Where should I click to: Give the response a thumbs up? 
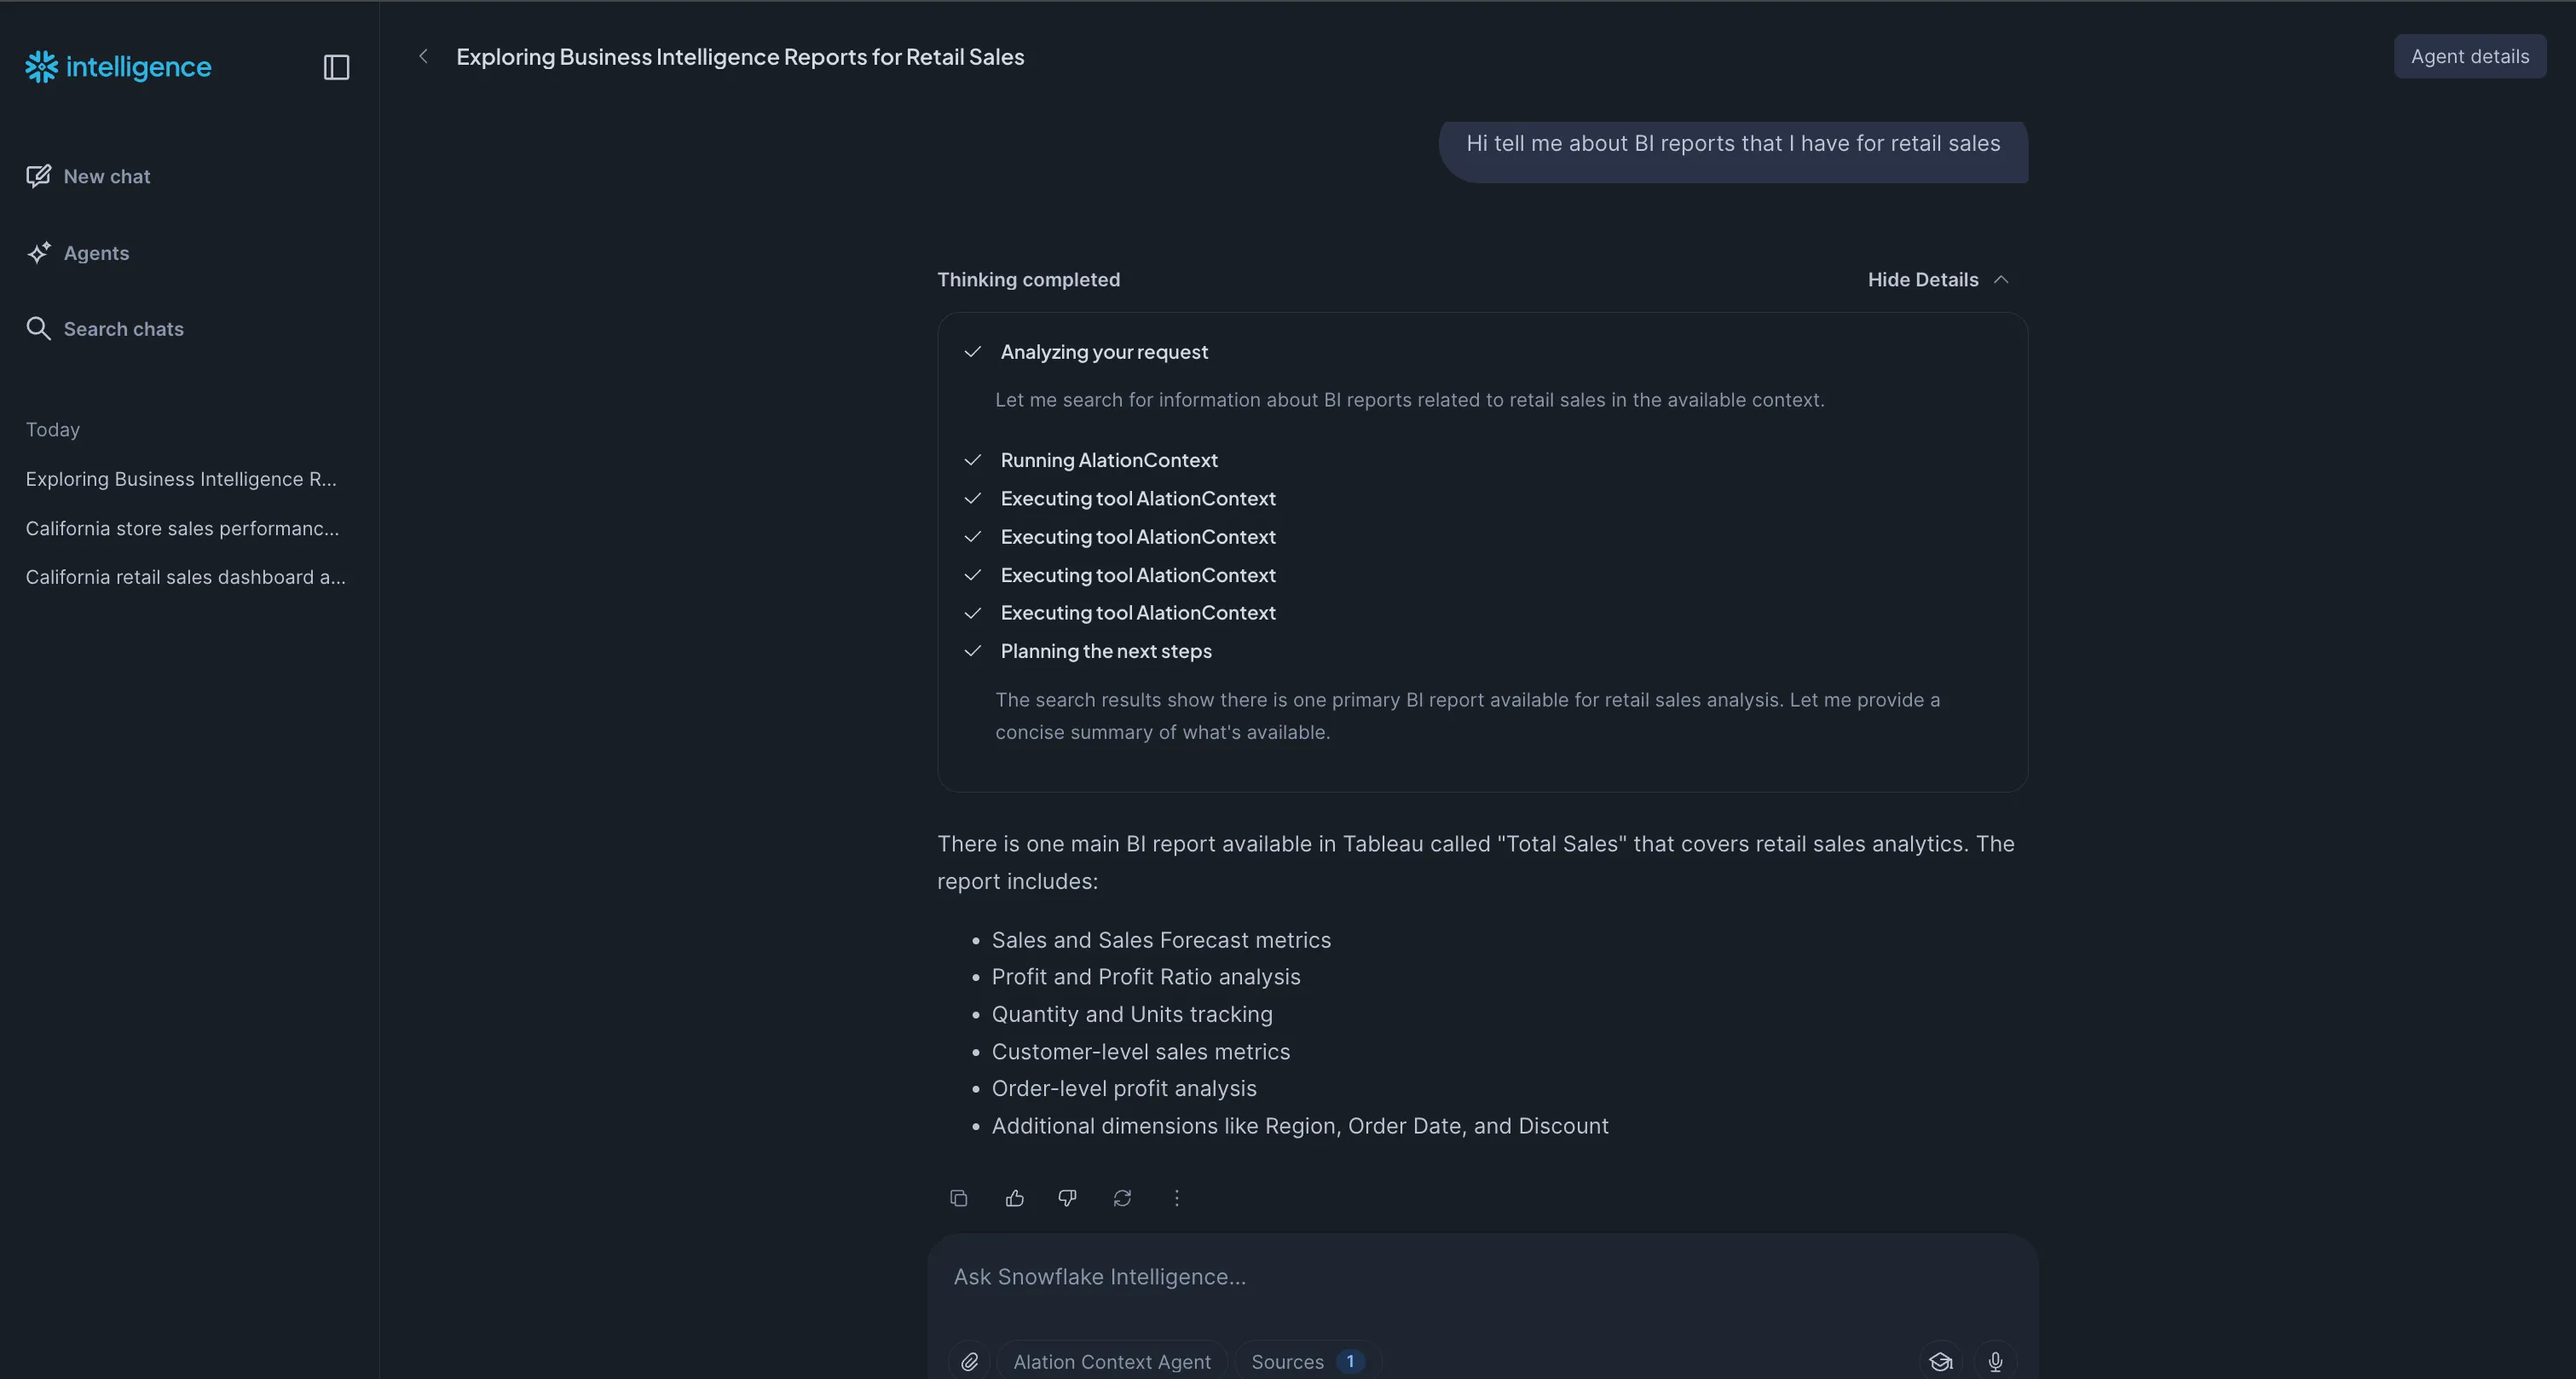click(x=1014, y=1198)
